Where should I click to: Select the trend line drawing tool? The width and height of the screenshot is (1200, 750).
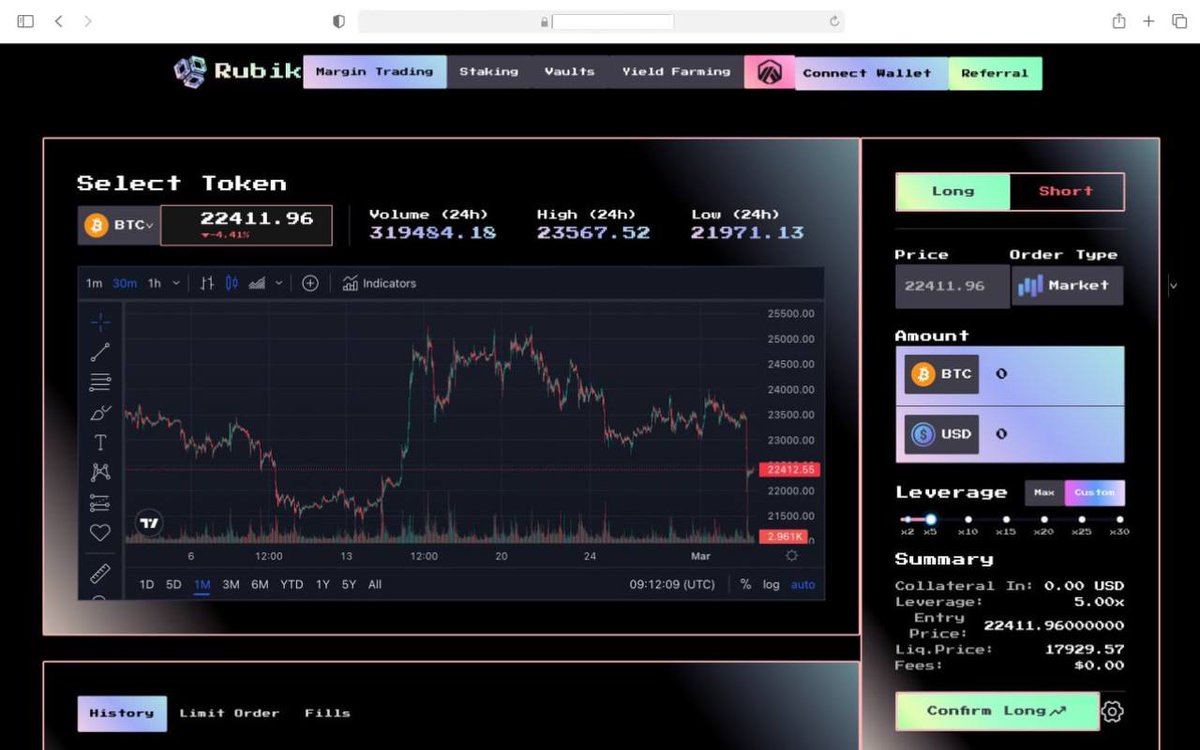[100, 352]
